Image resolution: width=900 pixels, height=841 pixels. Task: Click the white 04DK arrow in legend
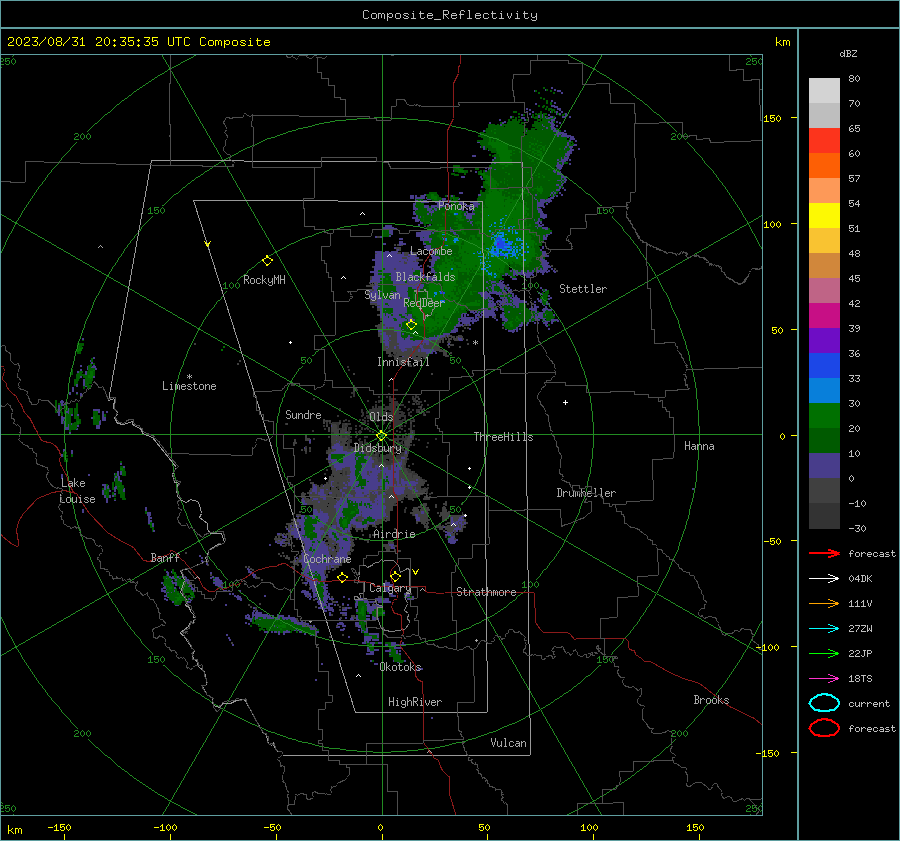(x=824, y=579)
